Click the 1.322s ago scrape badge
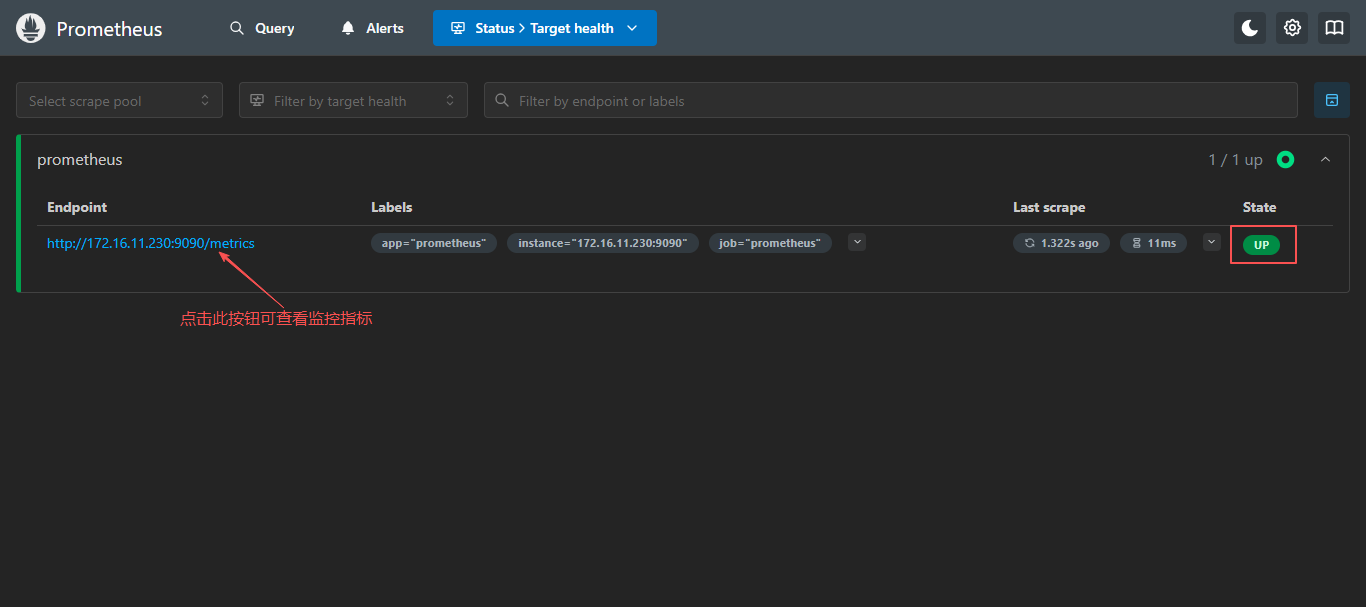The height and width of the screenshot is (607, 1366). 1061,243
